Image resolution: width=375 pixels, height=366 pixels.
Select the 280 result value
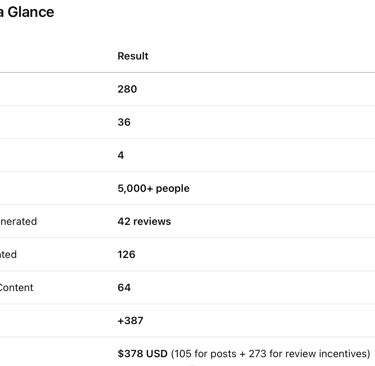[127, 89]
